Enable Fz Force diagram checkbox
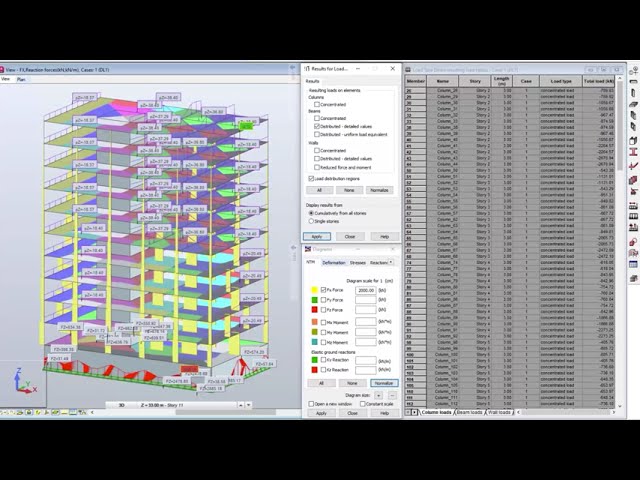640x480 pixels. coord(323,310)
